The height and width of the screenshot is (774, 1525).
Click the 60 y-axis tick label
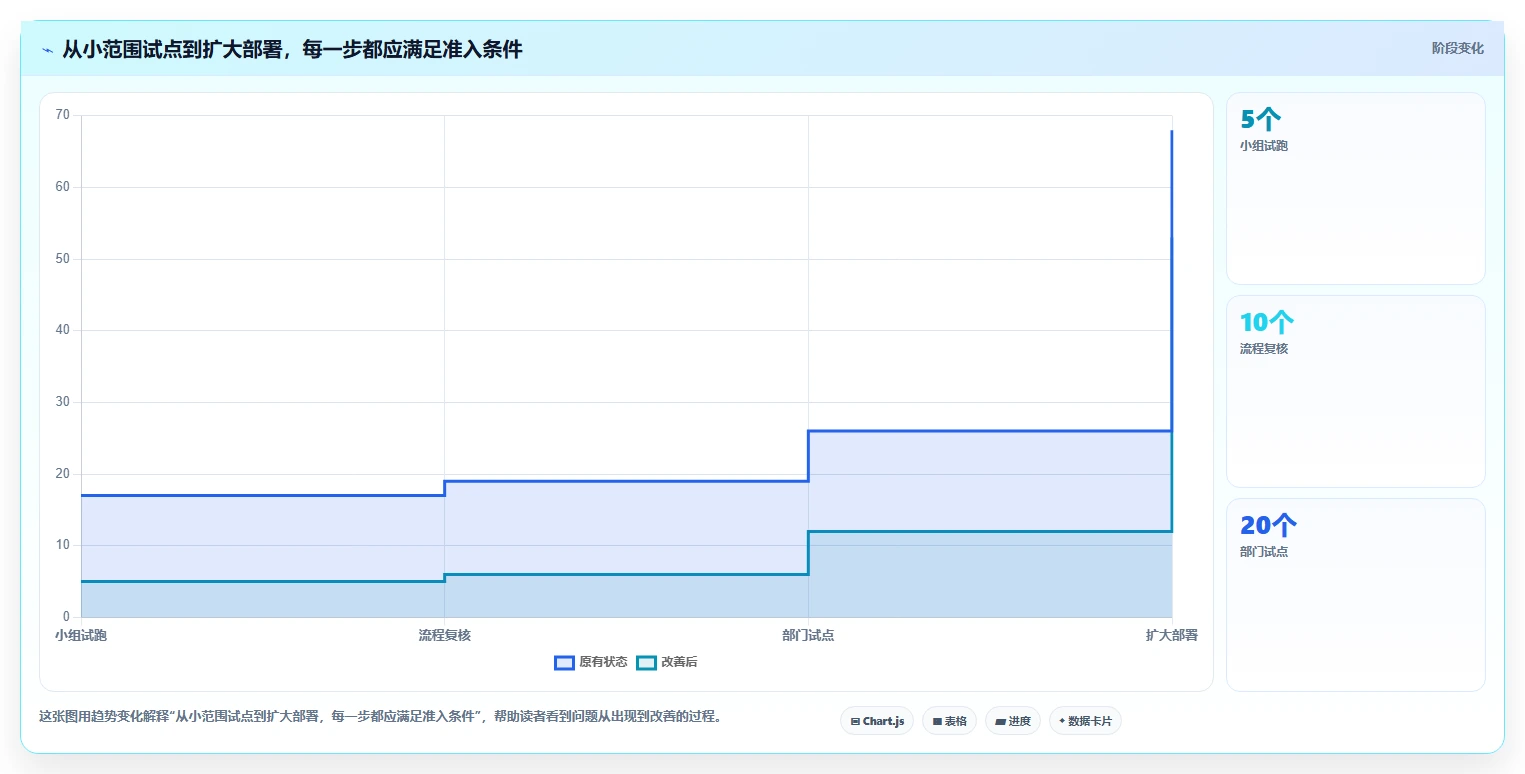[63, 187]
